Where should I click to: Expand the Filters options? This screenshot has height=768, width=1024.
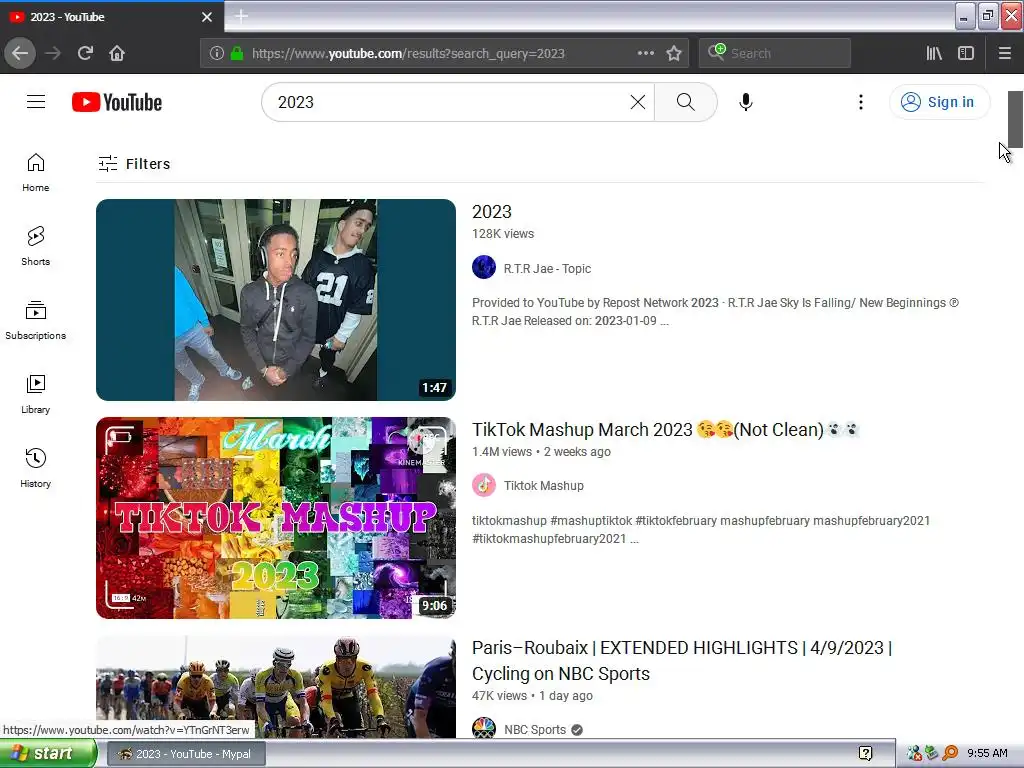[135, 163]
